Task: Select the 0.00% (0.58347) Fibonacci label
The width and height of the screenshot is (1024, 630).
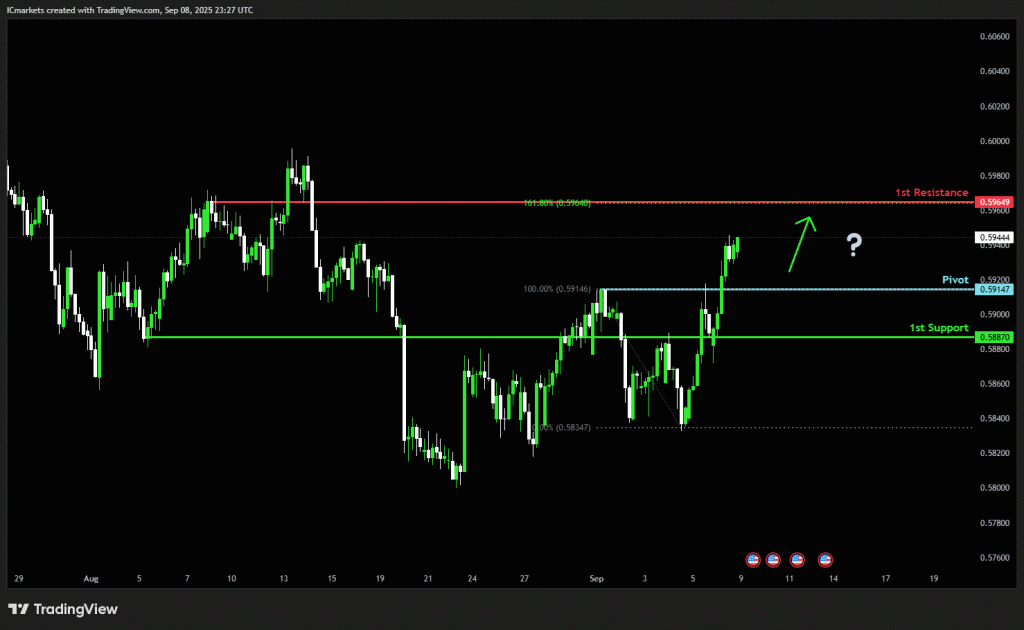Action: coord(562,428)
